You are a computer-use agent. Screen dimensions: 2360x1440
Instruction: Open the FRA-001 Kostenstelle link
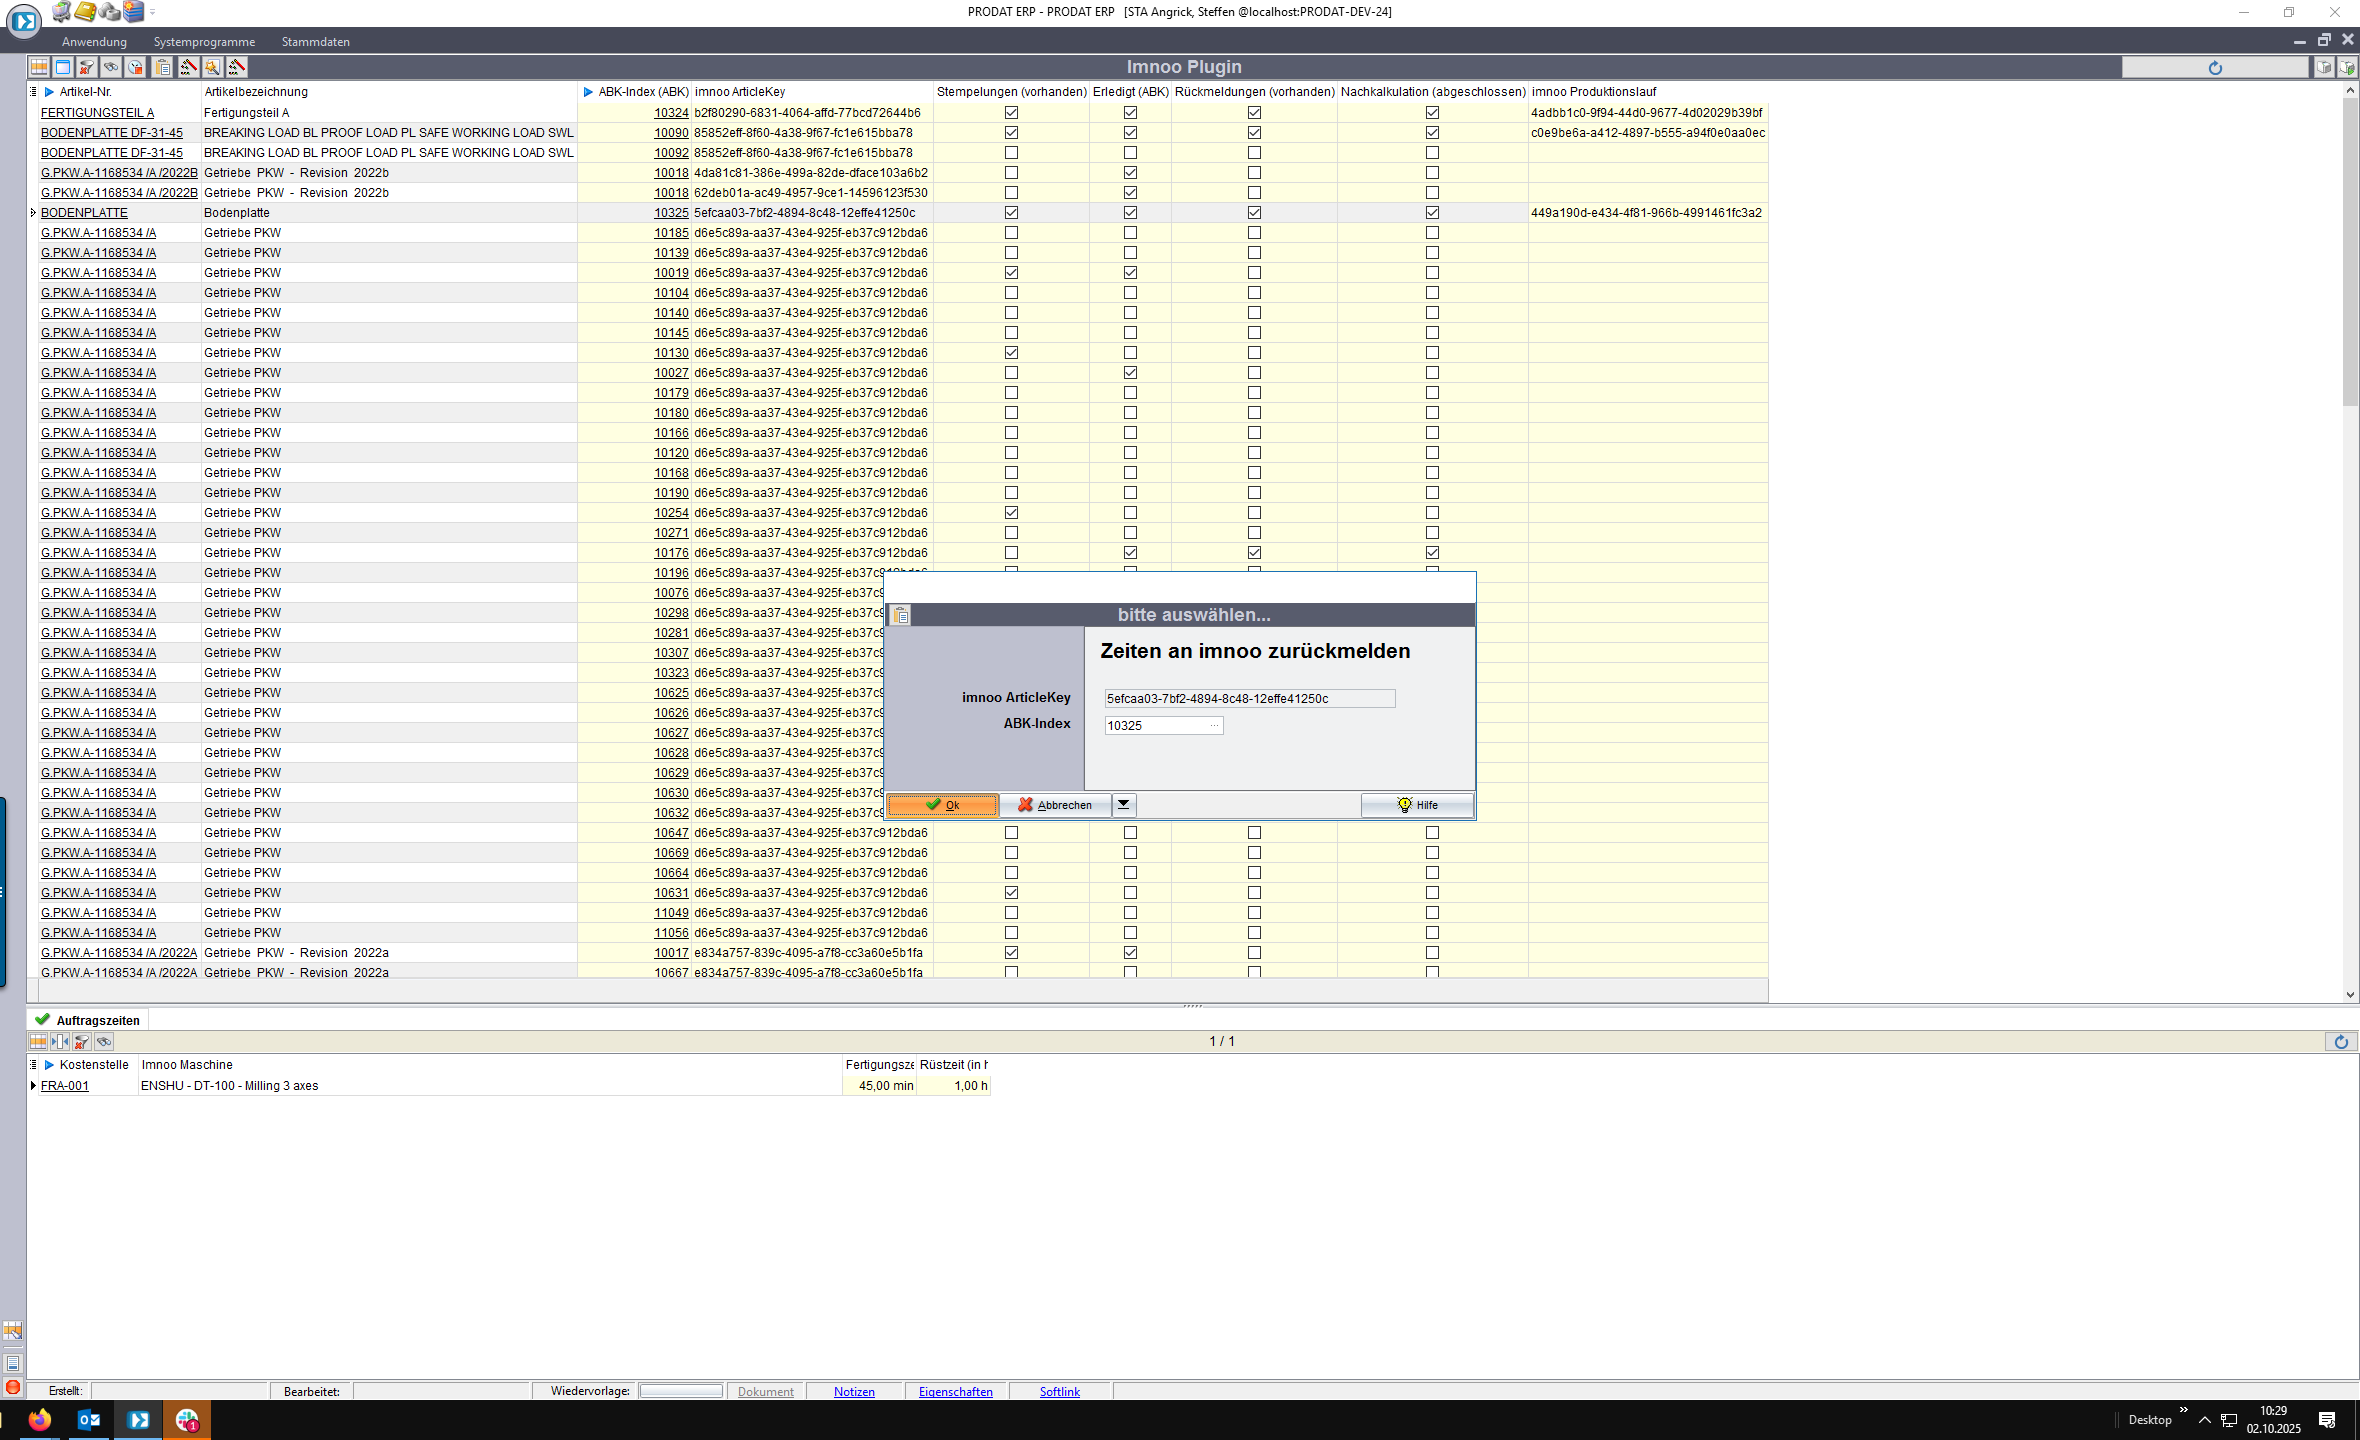(x=65, y=1086)
